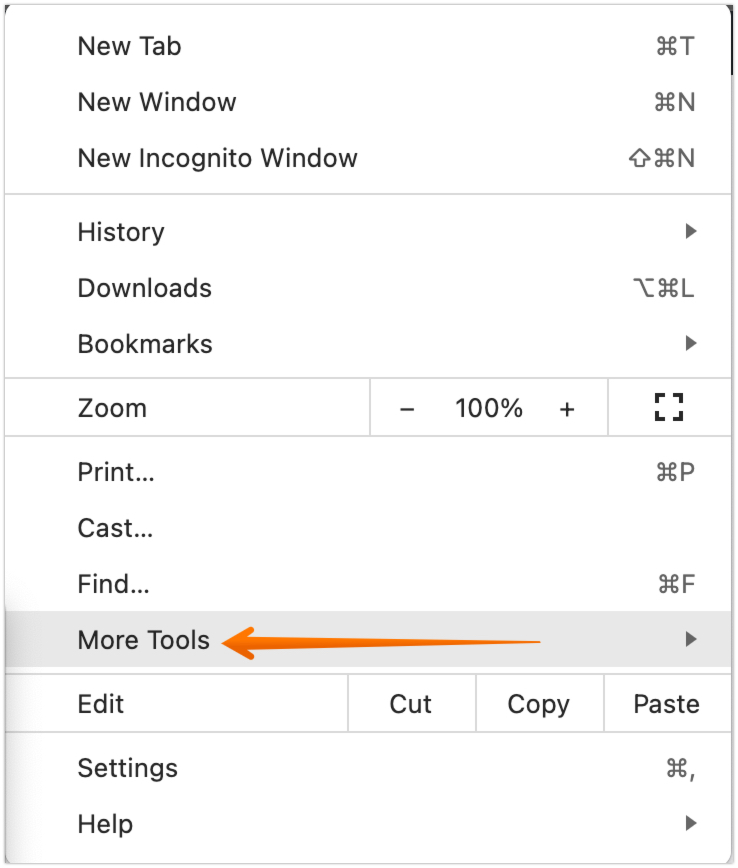Select Cast… from the menu
The height and width of the screenshot is (868, 738).
(x=115, y=528)
